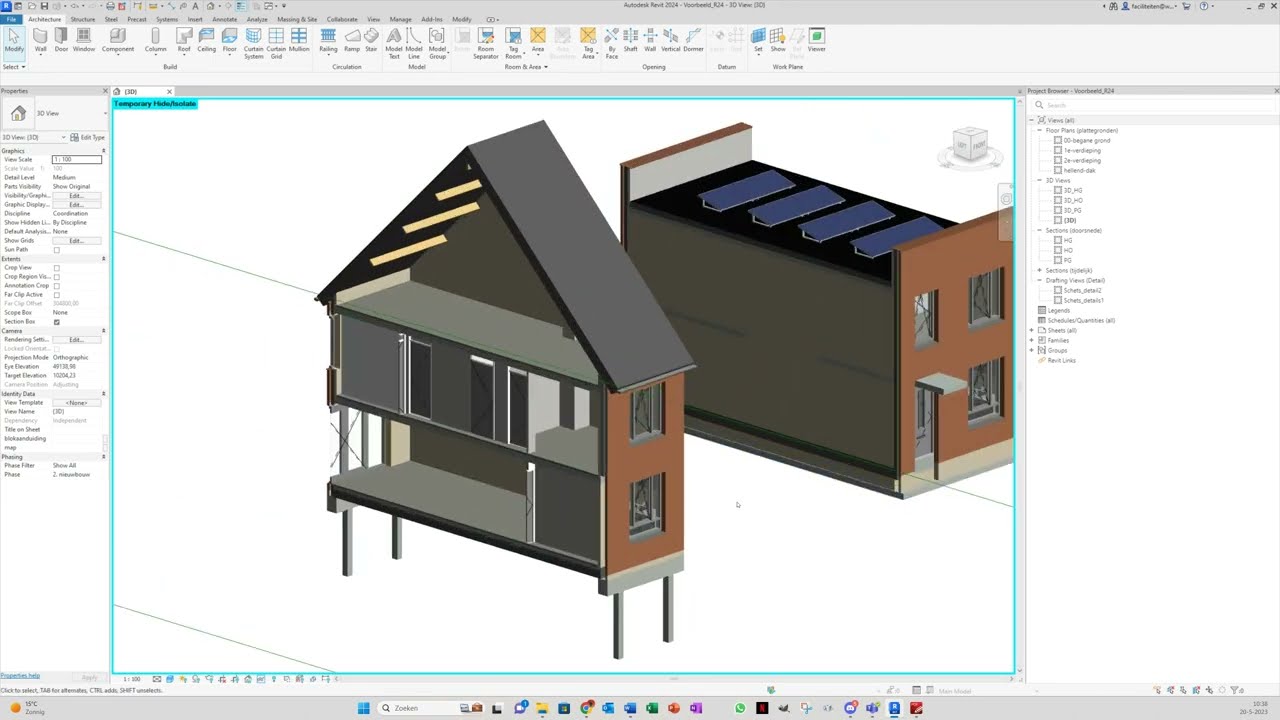Uncheck the Section Box checkbox

tap(56, 322)
